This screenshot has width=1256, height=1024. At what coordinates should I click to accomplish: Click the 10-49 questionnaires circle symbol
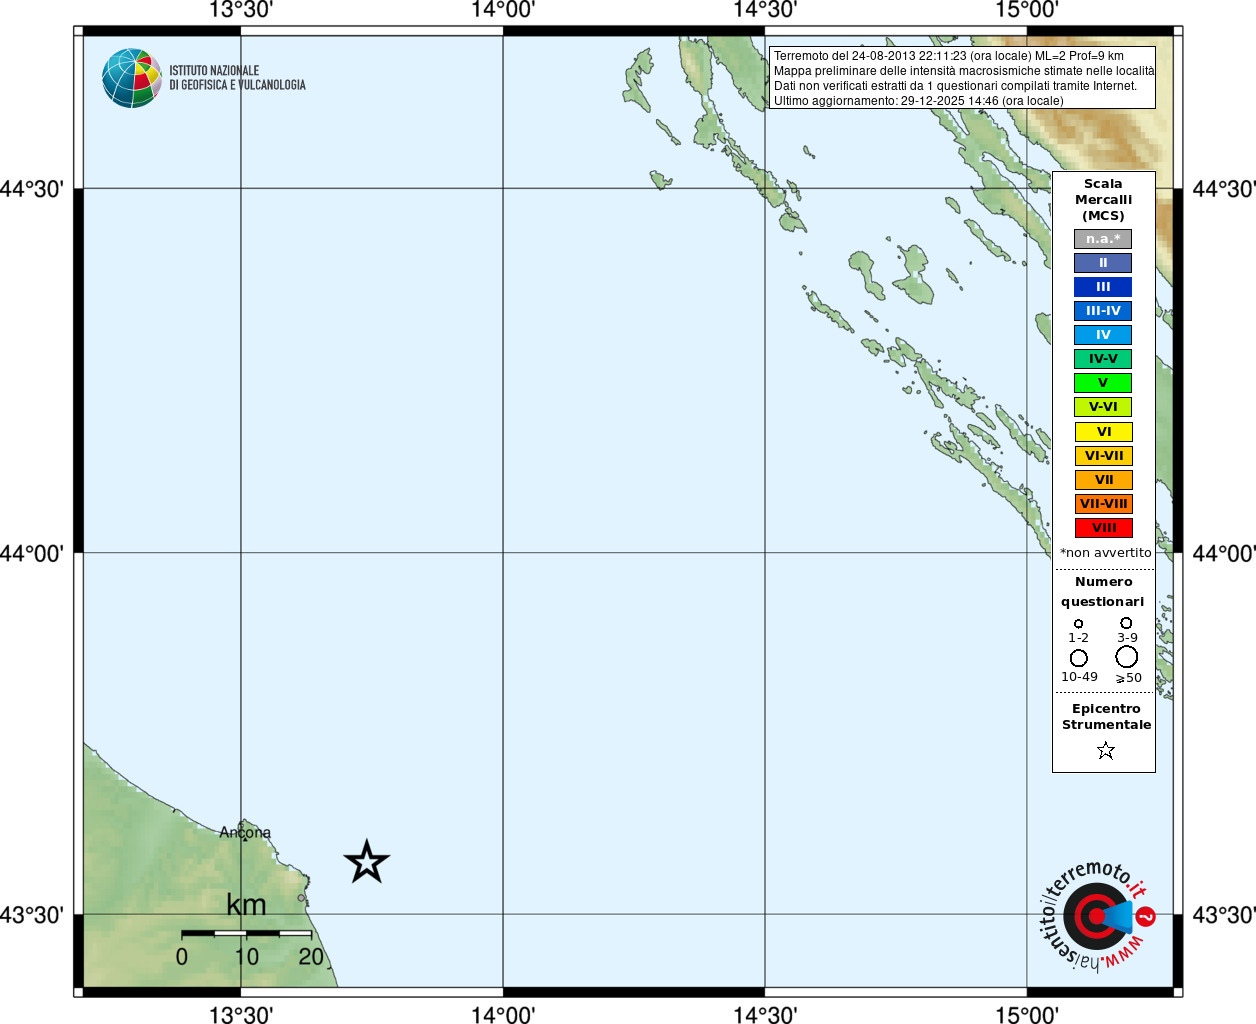[x=1078, y=658]
